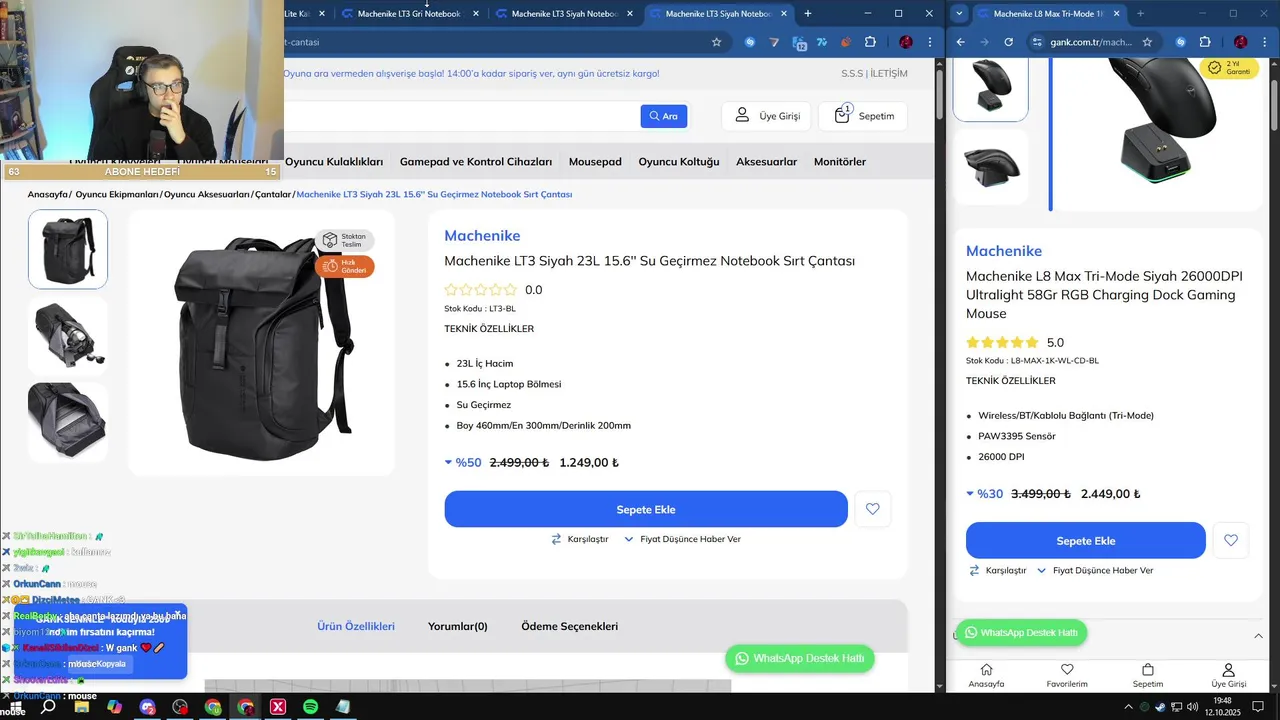Bookmark the page with star in right window
Image resolution: width=1280 pixels, height=720 pixels.
coord(1147,42)
